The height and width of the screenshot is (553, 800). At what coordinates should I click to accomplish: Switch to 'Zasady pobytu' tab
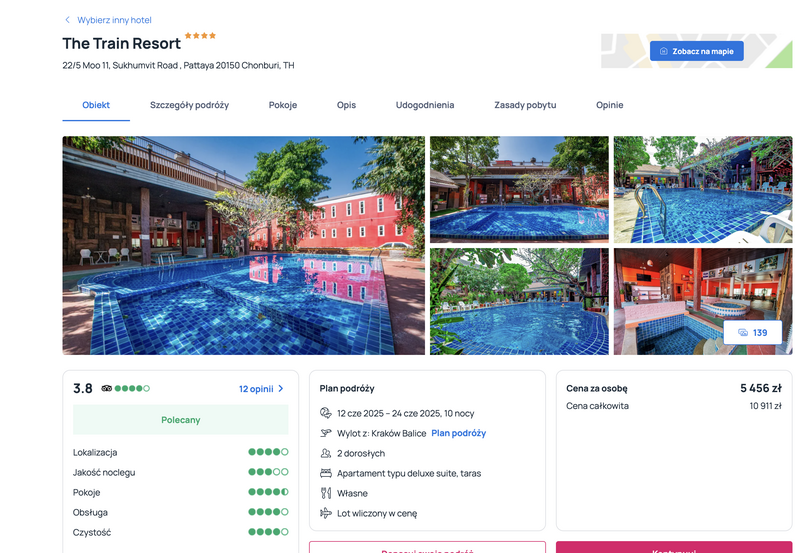pyautogui.click(x=525, y=105)
